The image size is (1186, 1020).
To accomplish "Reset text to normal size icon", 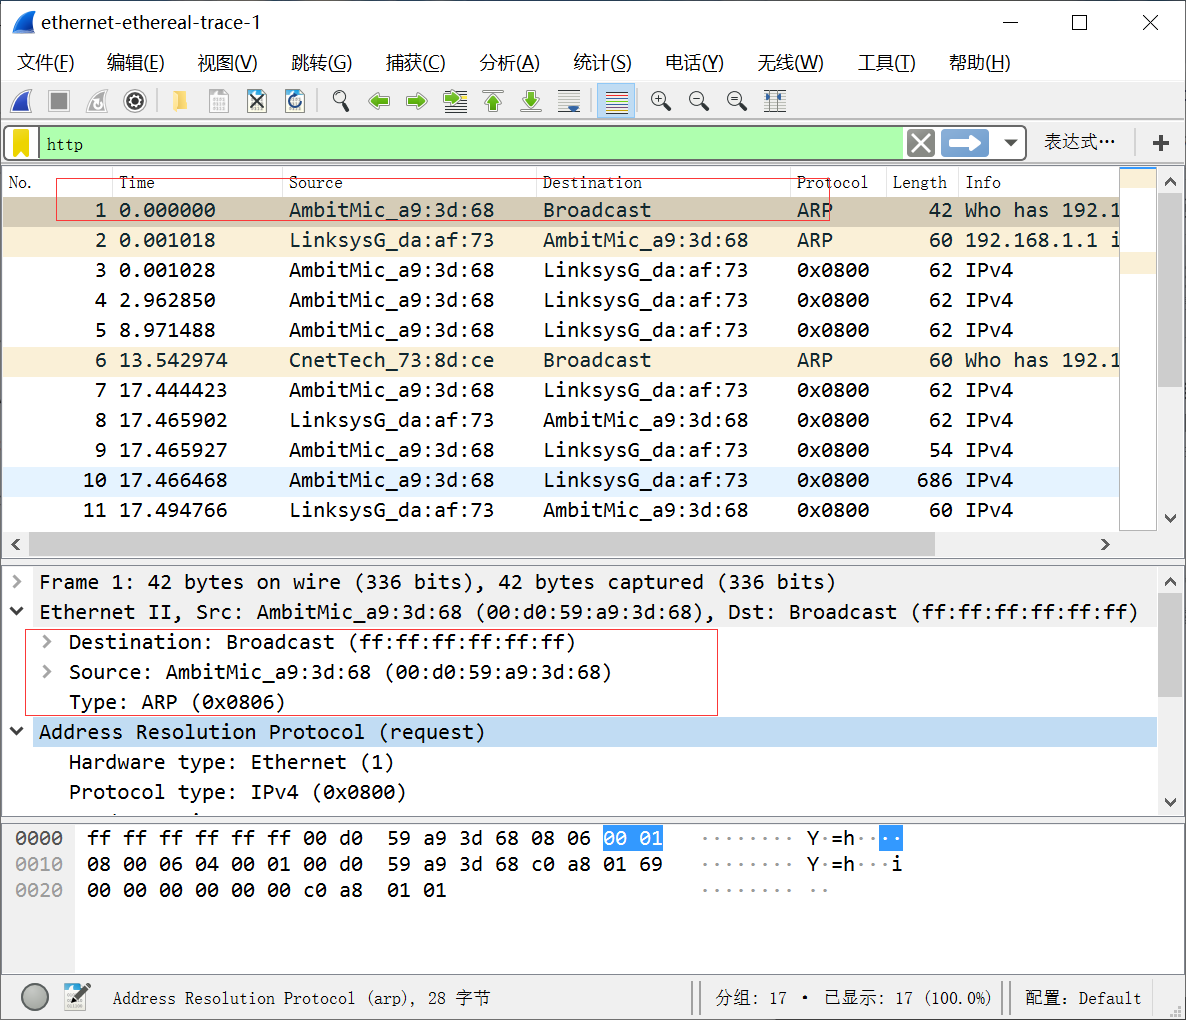I will point(737,101).
